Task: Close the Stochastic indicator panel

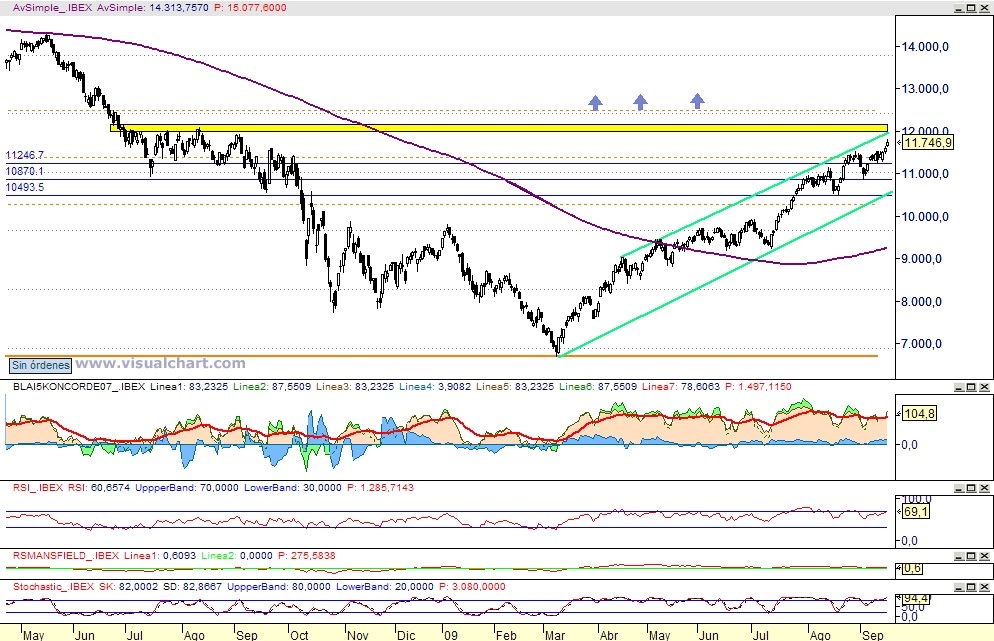Action: coord(984,587)
